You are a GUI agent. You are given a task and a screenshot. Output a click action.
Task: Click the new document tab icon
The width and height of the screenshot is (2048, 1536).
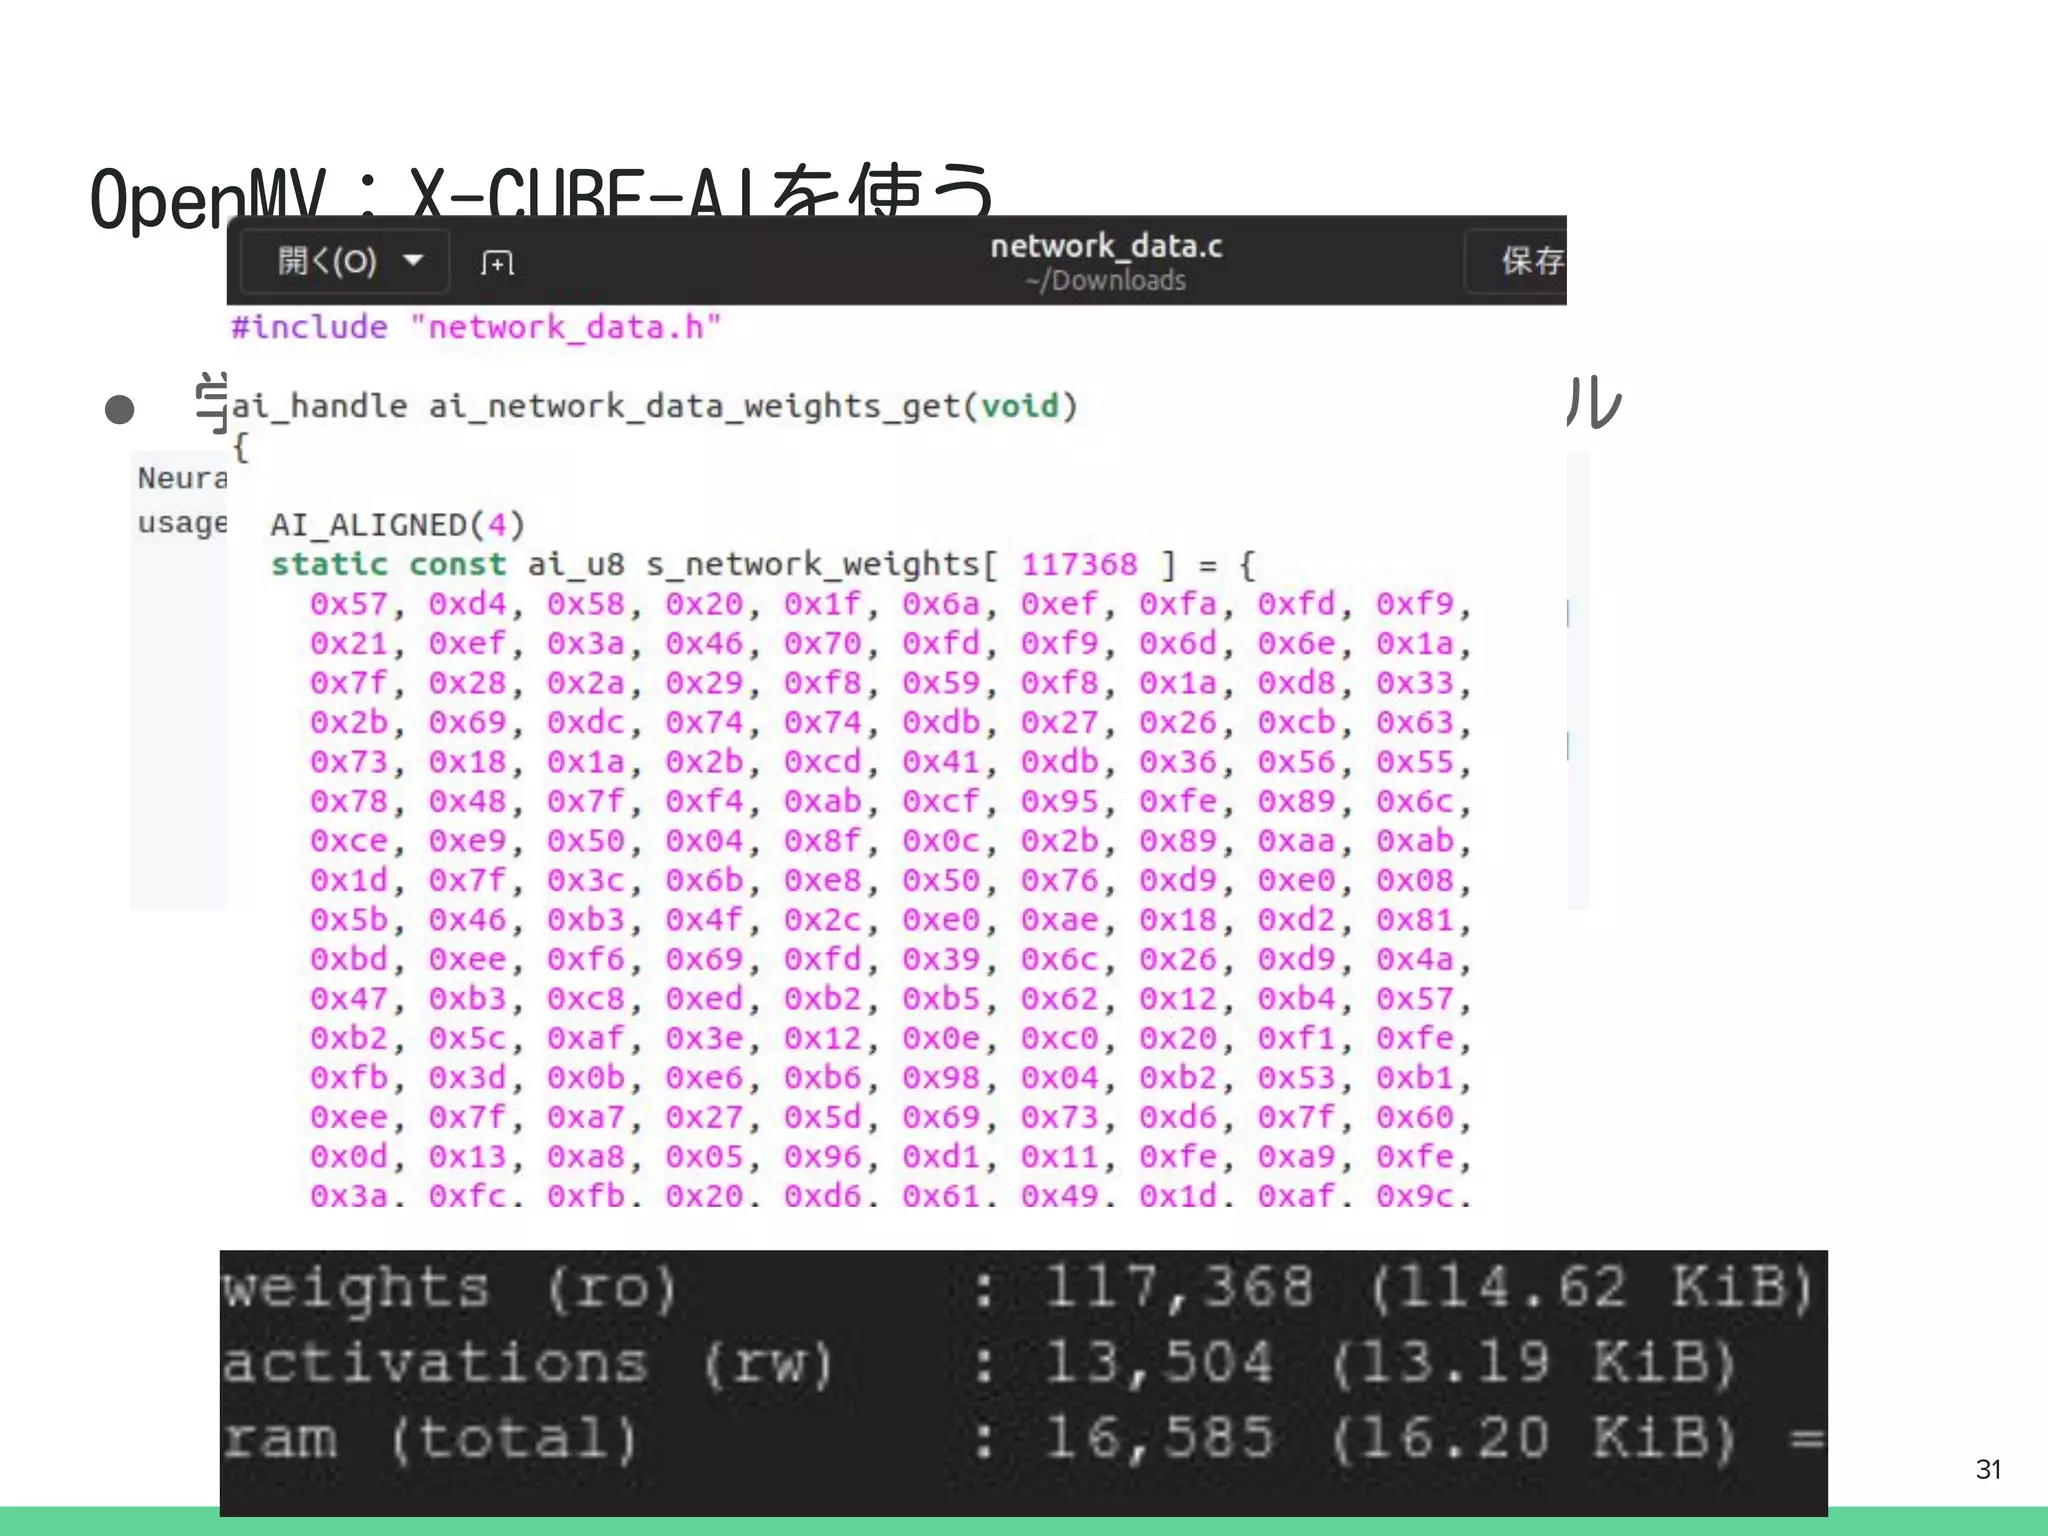[497, 263]
